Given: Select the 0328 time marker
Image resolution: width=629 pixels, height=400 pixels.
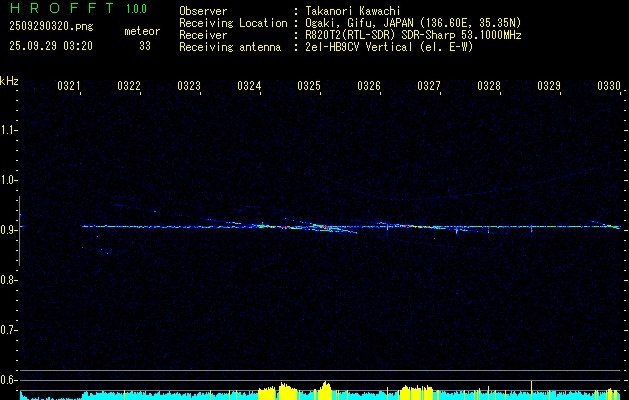Looking at the screenshot, I should coord(489,86).
